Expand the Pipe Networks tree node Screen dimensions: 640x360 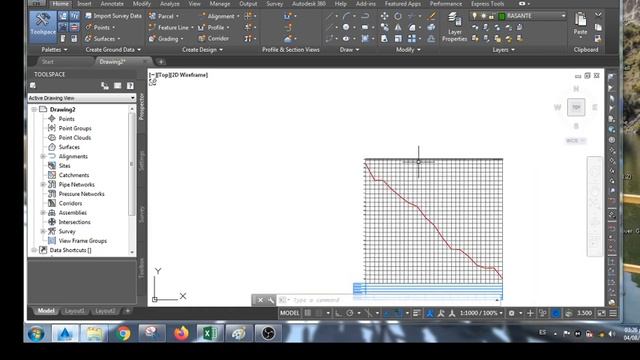tap(43, 184)
